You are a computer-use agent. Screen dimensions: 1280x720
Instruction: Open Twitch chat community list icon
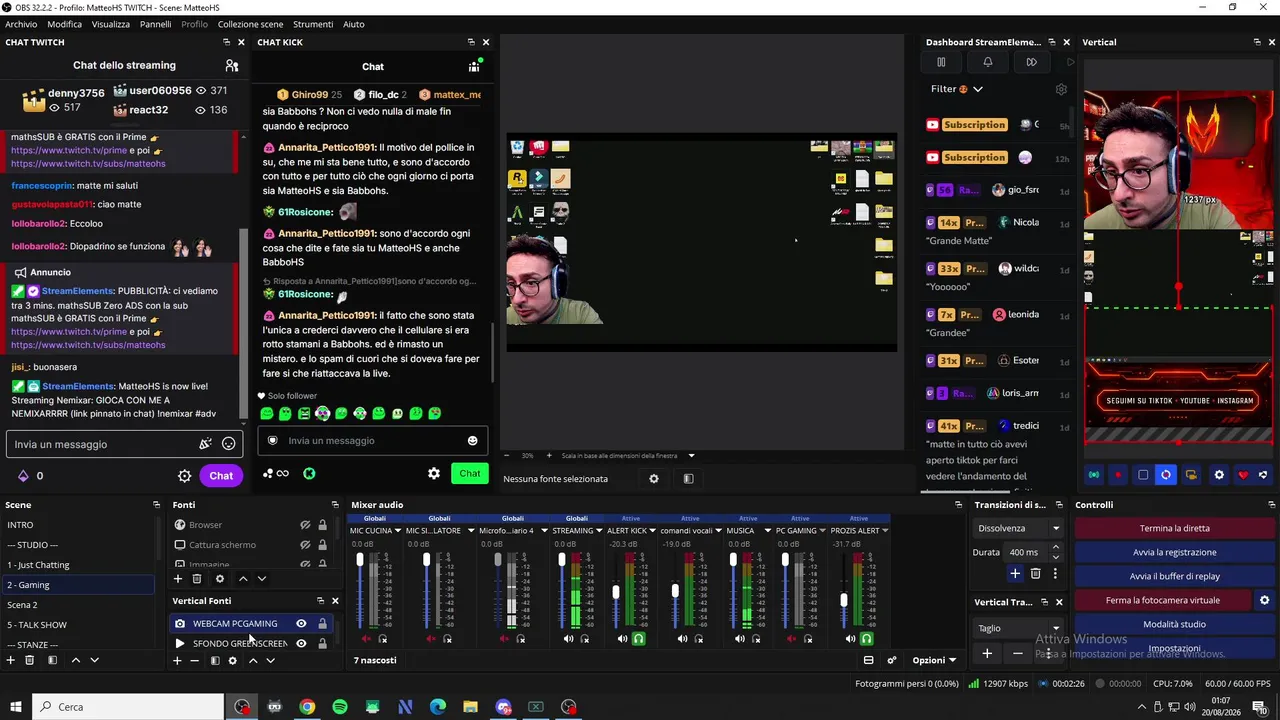tap(232, 66)
